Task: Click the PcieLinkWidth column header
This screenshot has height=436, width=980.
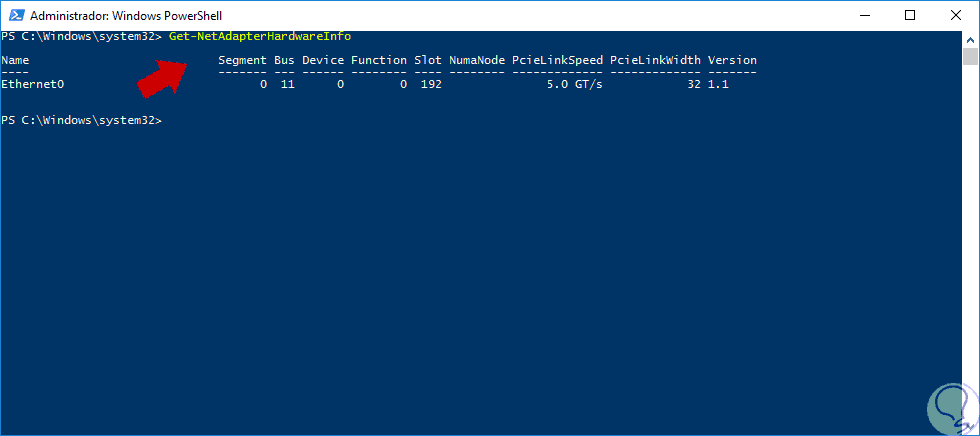Action: tap(655, 61)
